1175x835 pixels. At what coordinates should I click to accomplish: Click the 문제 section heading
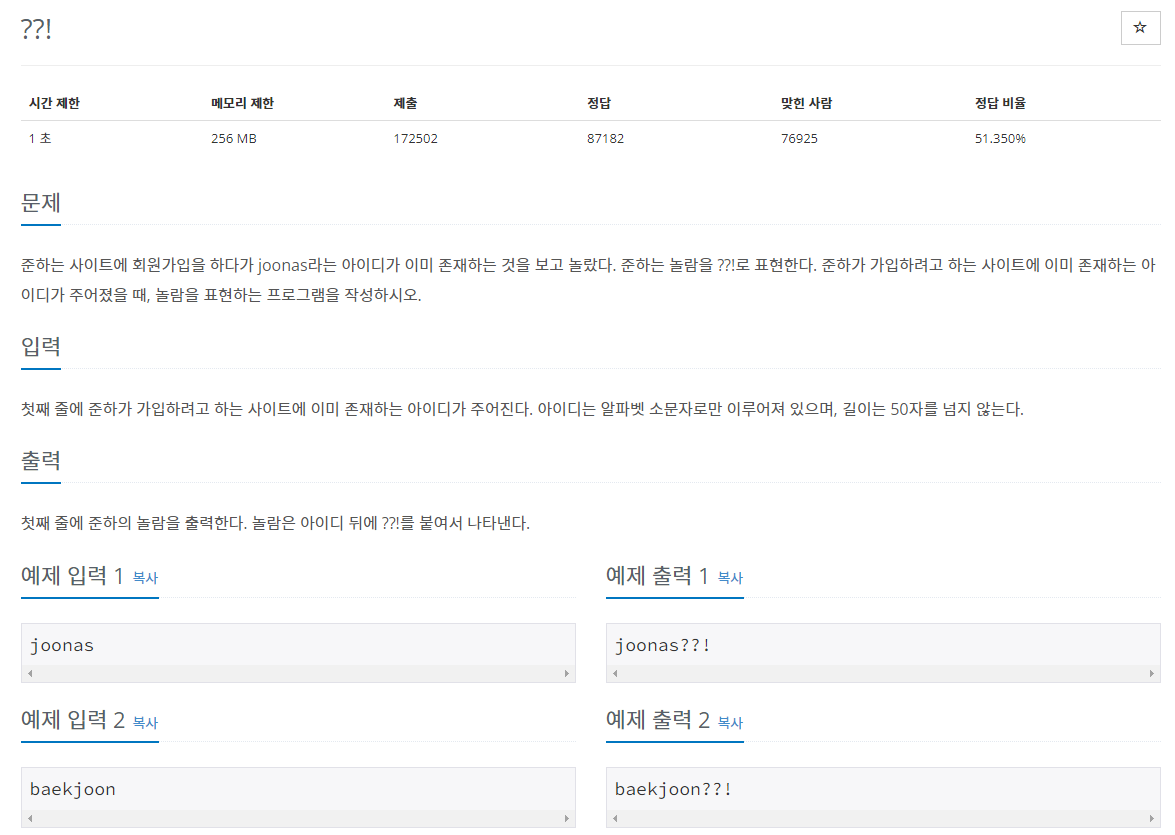[39, 202]
